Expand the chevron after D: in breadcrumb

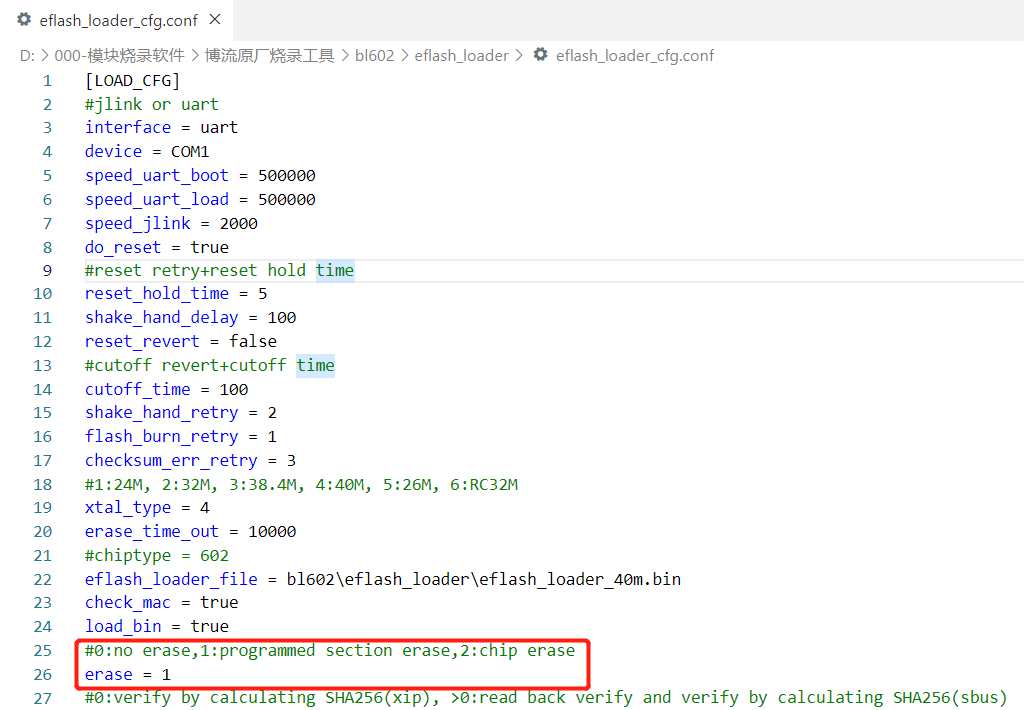[x=45, y=56]
